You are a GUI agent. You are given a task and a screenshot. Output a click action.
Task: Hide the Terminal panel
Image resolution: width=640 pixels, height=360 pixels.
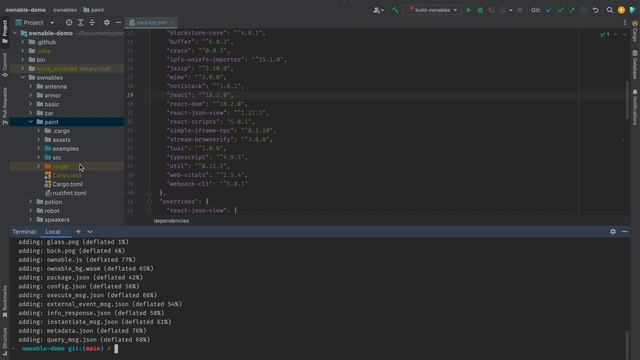coord(624,232)
